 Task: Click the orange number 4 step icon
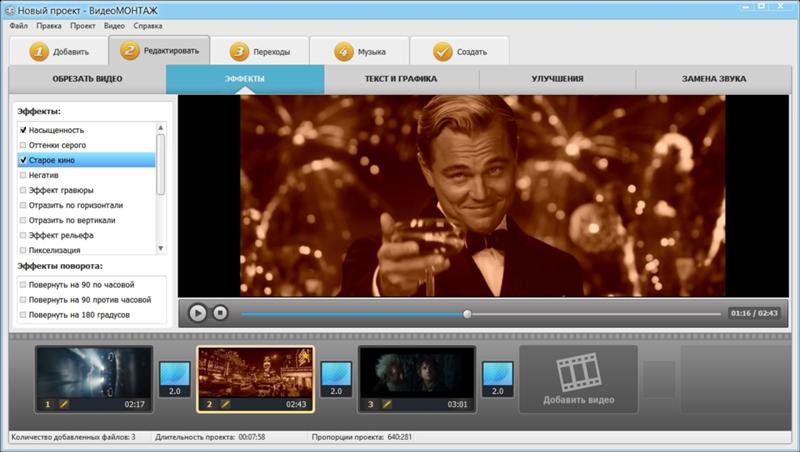[344, 52]
